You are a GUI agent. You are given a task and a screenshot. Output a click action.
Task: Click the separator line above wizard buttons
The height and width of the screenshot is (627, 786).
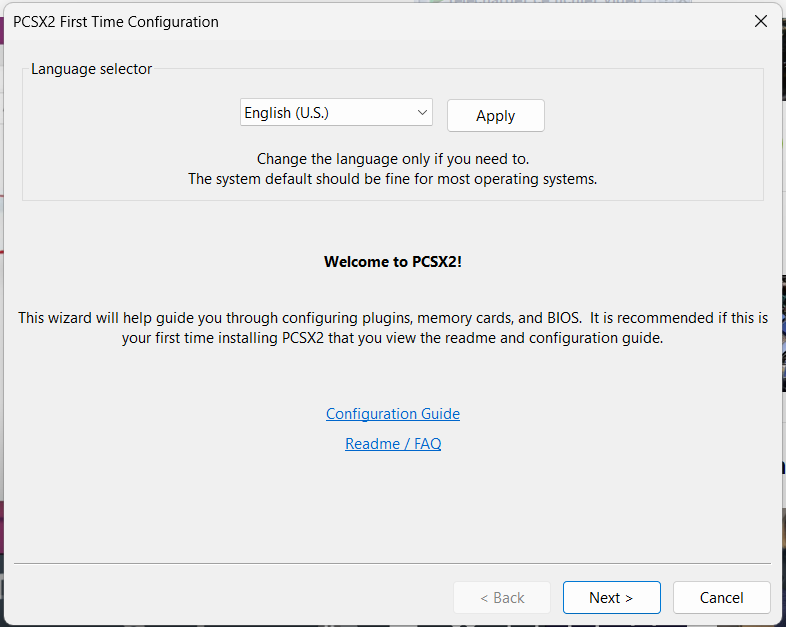(392, 563)
